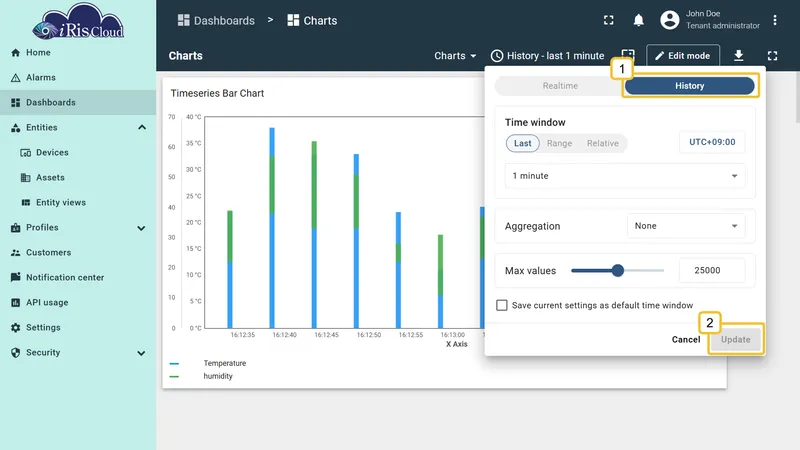Screen dimensions: 800x450
Task: Open Customers via the people icon
Action: pos(15,253)
